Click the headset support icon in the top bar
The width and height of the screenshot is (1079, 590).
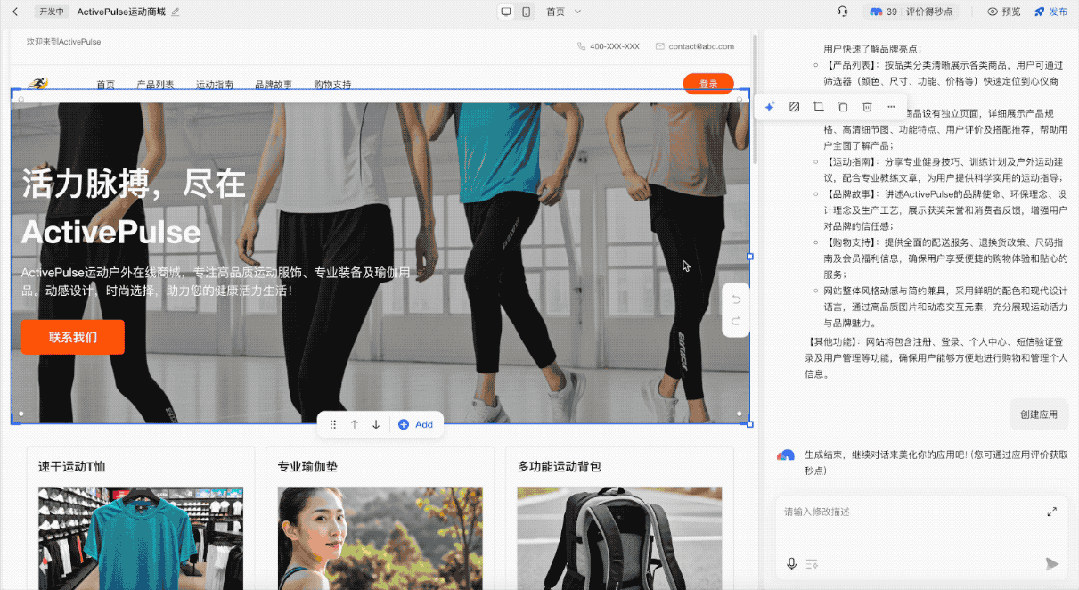coord(841,11)
